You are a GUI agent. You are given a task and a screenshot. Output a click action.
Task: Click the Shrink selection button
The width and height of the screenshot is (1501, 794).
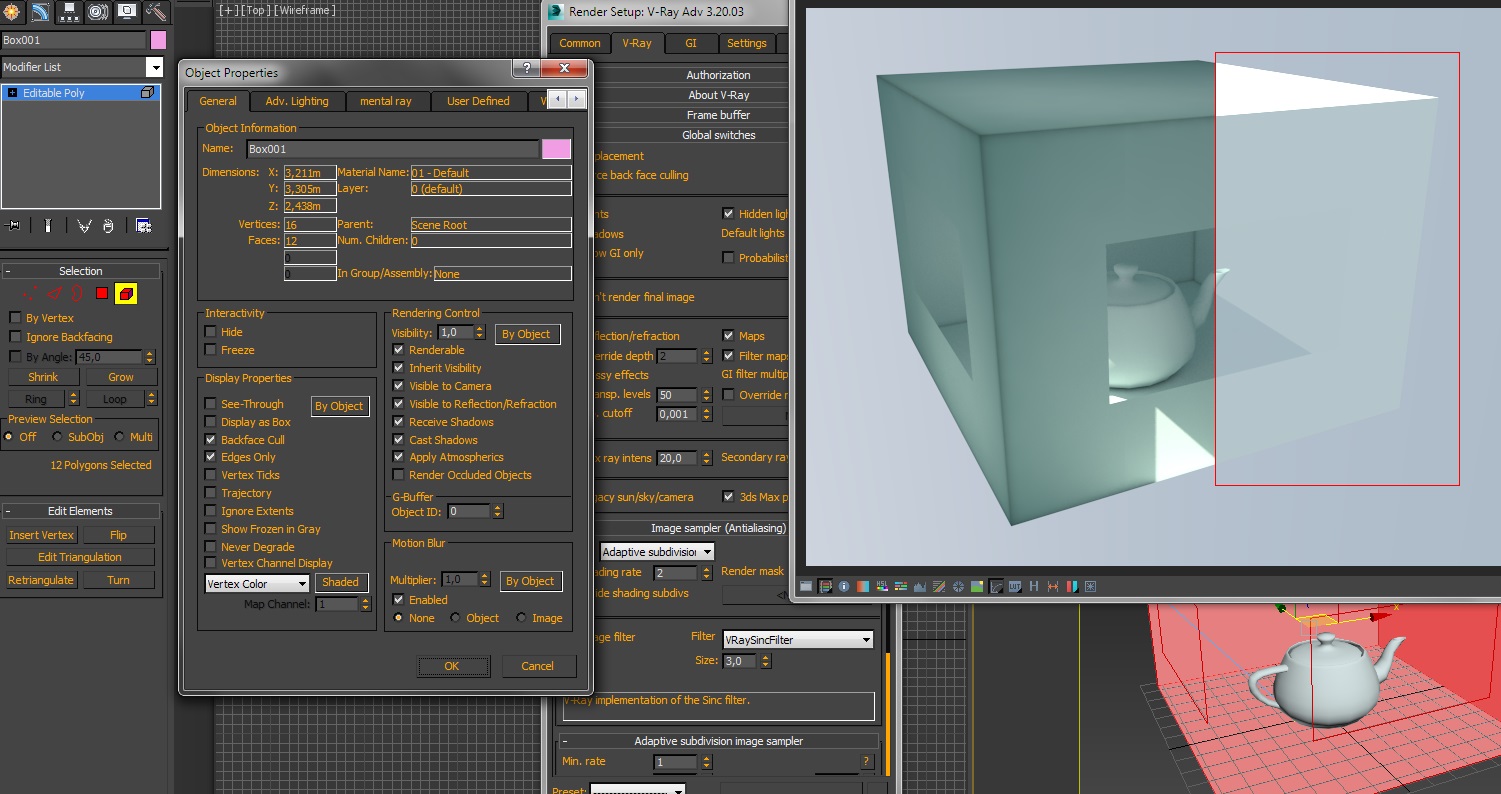43,377
